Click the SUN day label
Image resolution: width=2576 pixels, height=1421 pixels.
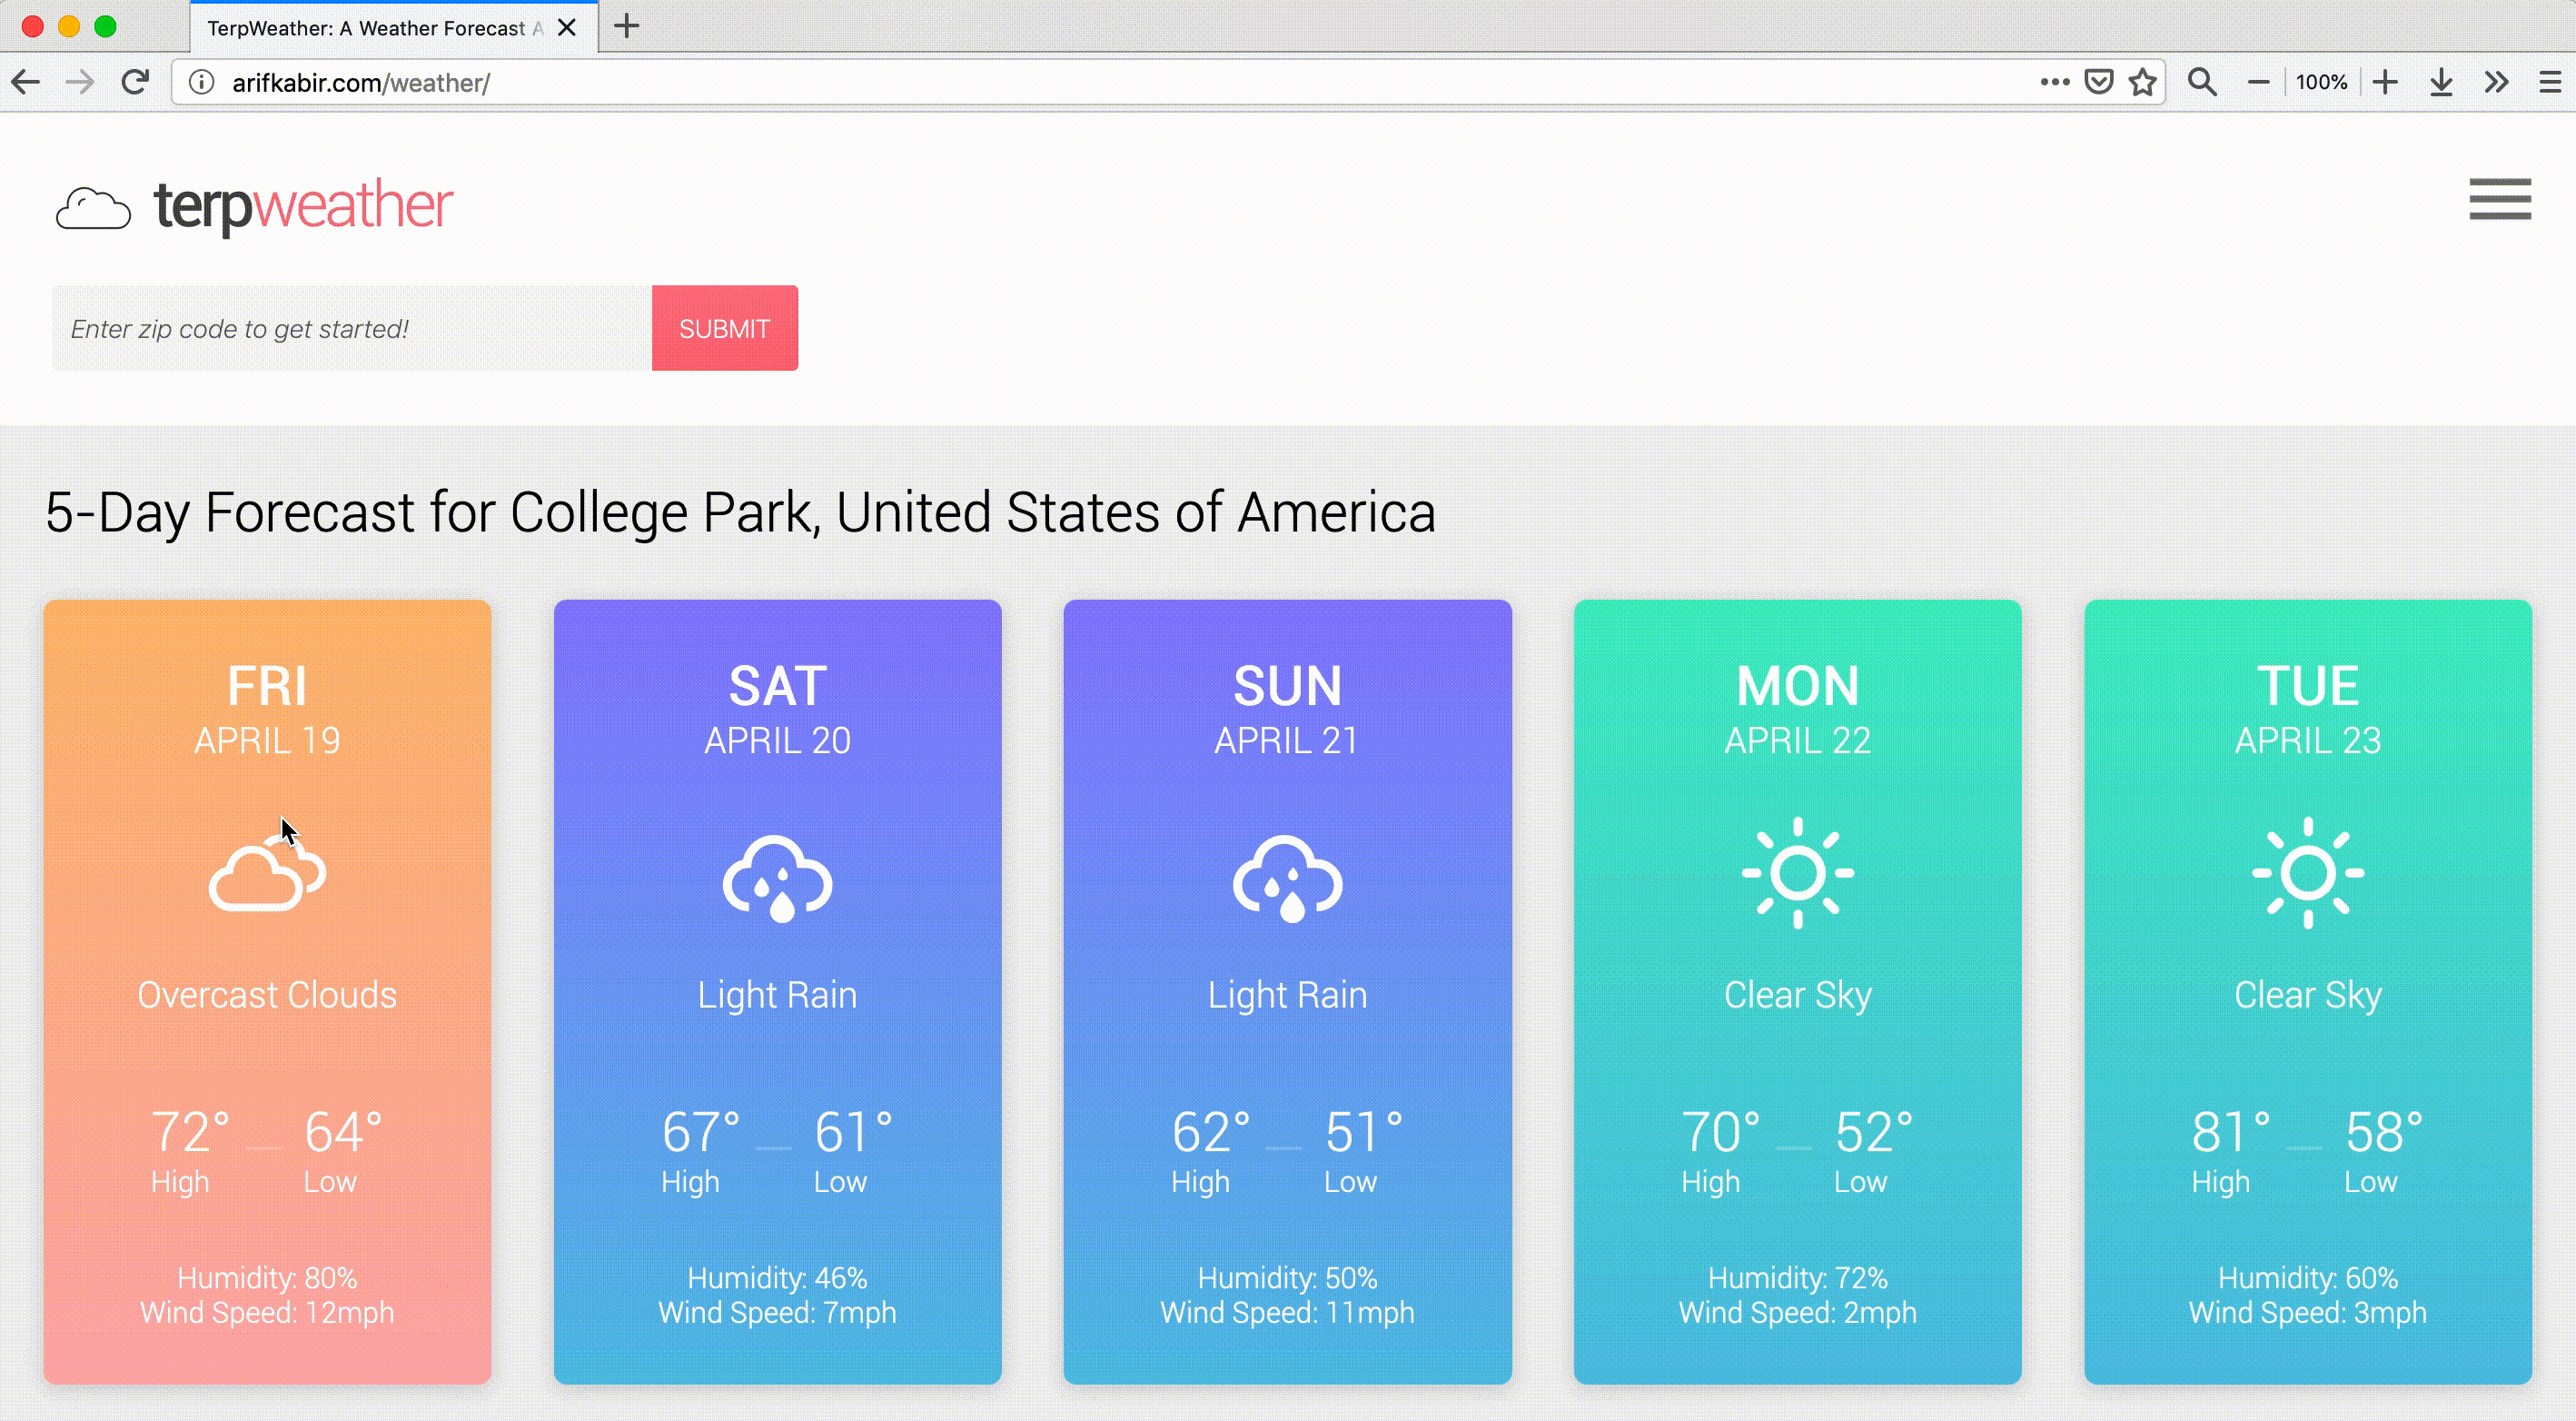(1287, 686)
